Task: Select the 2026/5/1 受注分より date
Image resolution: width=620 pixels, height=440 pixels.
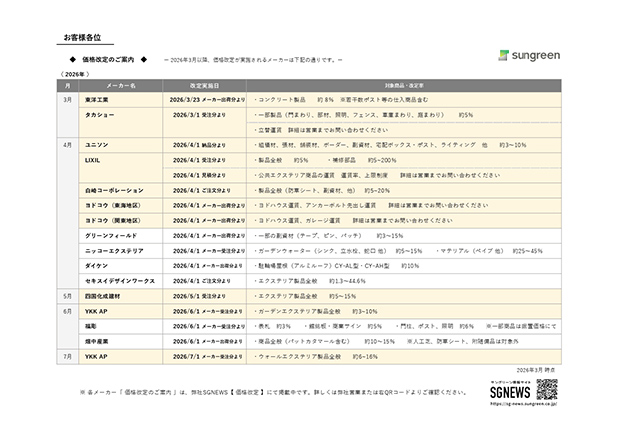Action: [199, 296]
